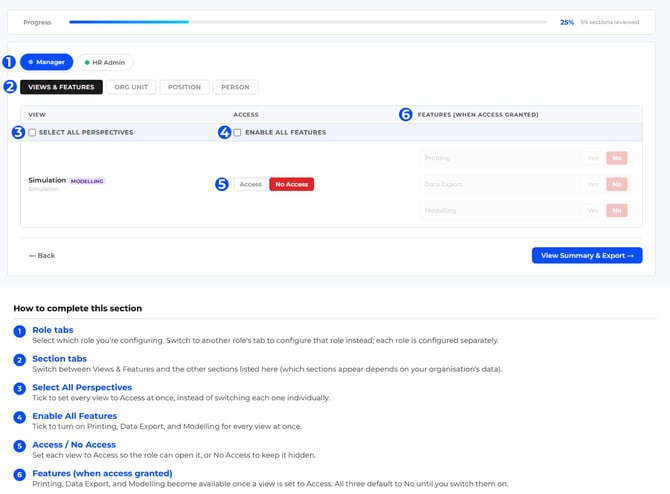Set Simulation view to Access
The image size is (670, 494).
(250, 184)
